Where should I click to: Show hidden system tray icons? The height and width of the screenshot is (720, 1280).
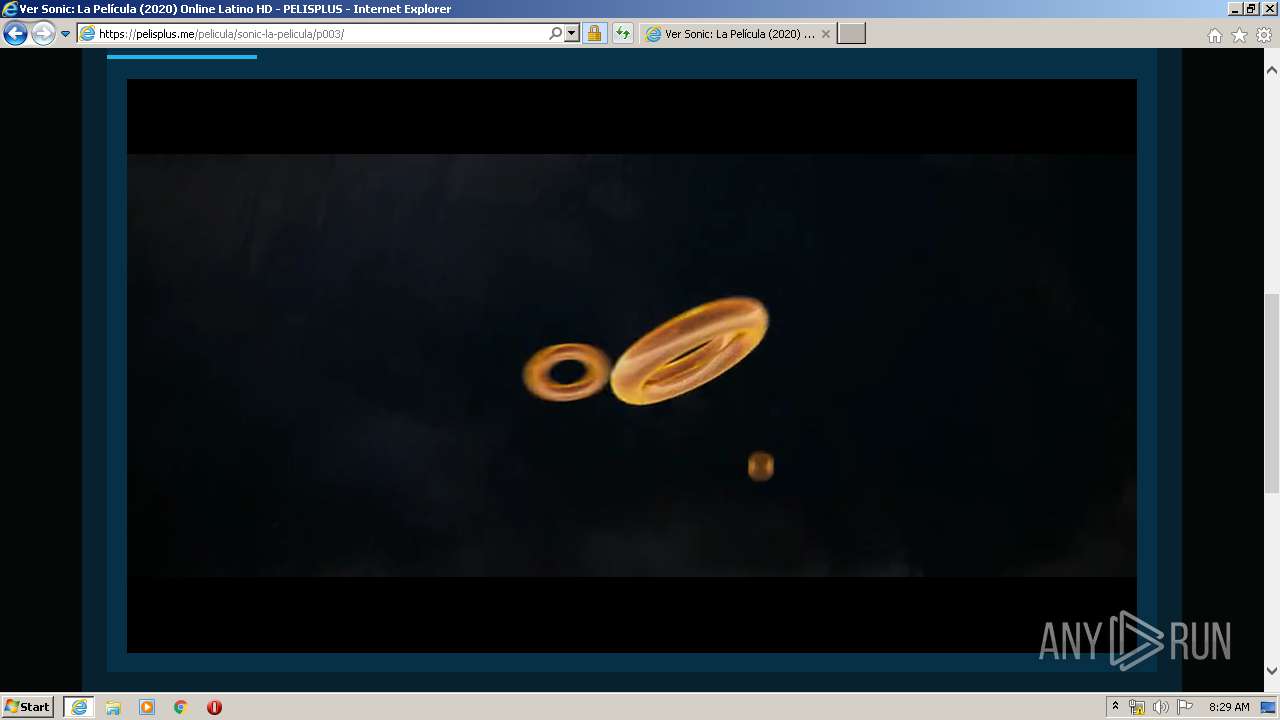pyautogui.click(x=1115, y=707)
